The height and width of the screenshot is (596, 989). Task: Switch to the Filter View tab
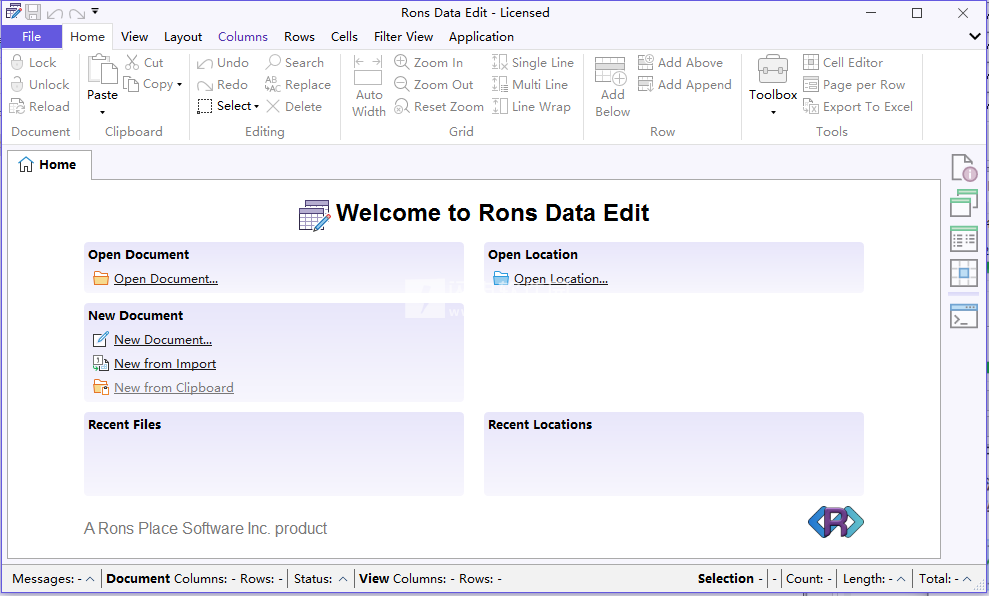pyautogui.click(x=403, y=37)
